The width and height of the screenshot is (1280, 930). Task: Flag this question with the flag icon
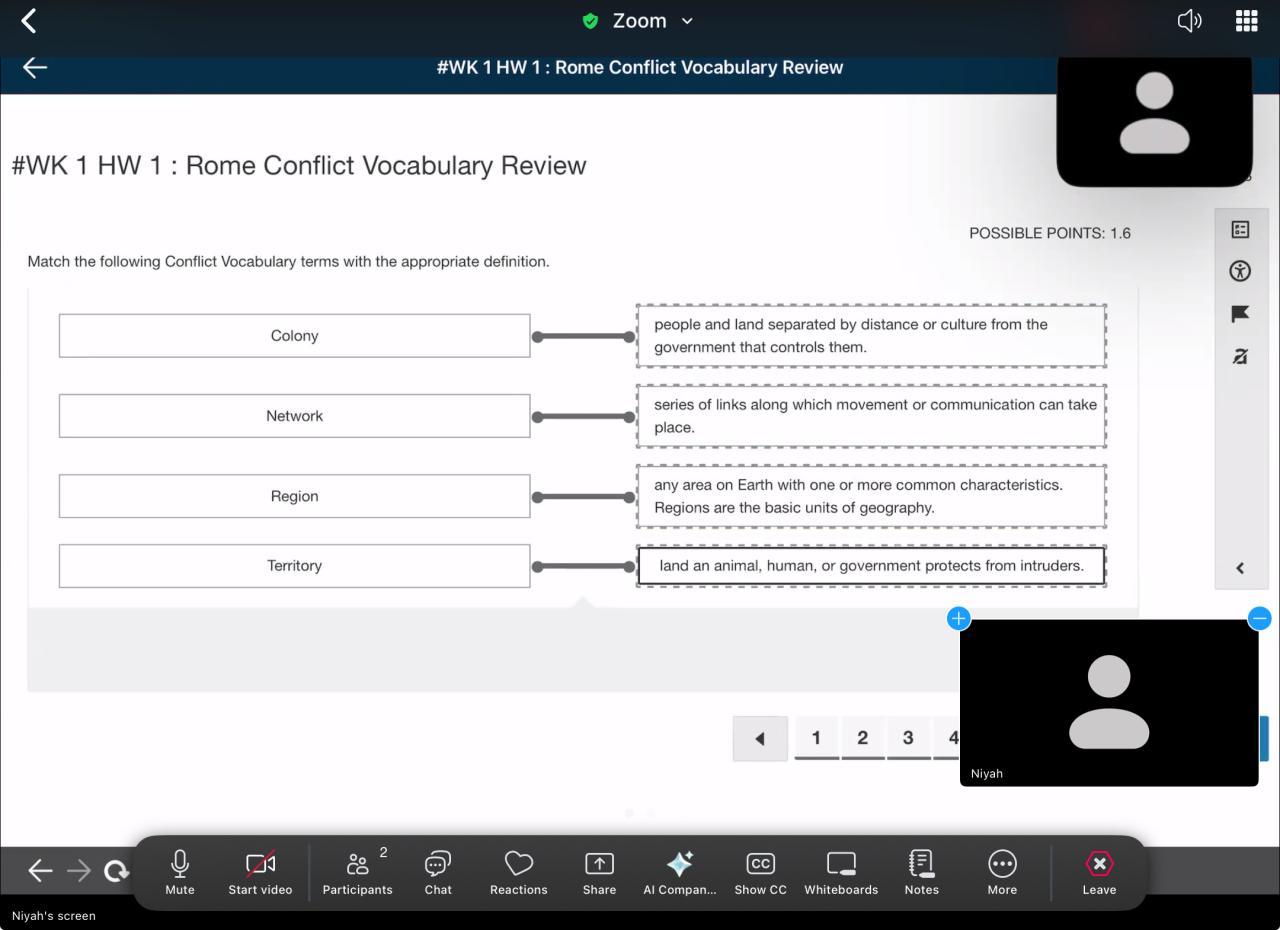[1240, 314]
